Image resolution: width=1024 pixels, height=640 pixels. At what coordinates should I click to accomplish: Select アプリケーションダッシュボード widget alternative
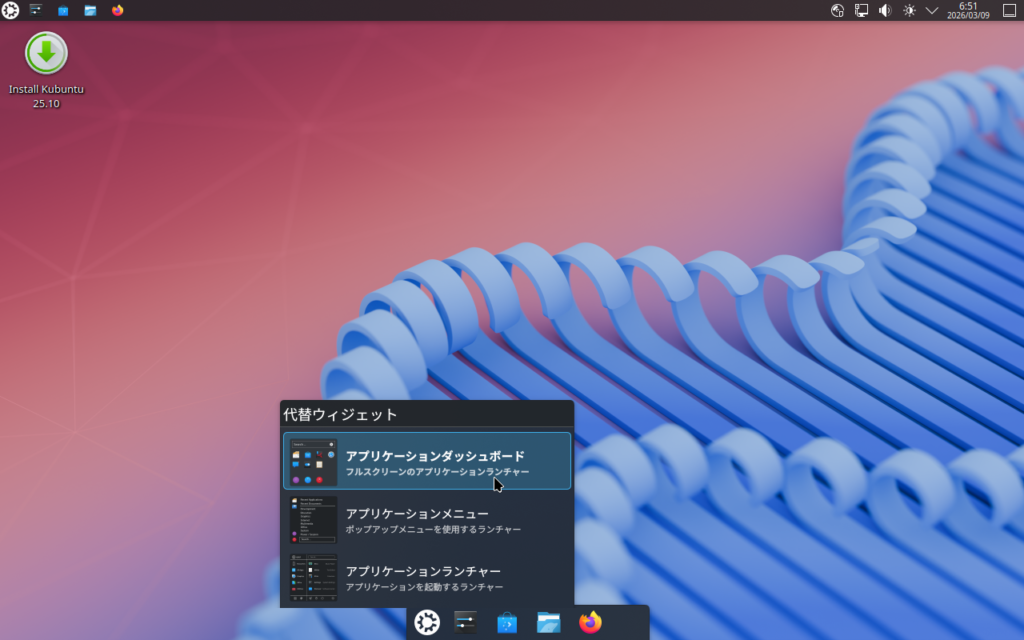click(x=427, y=461)
